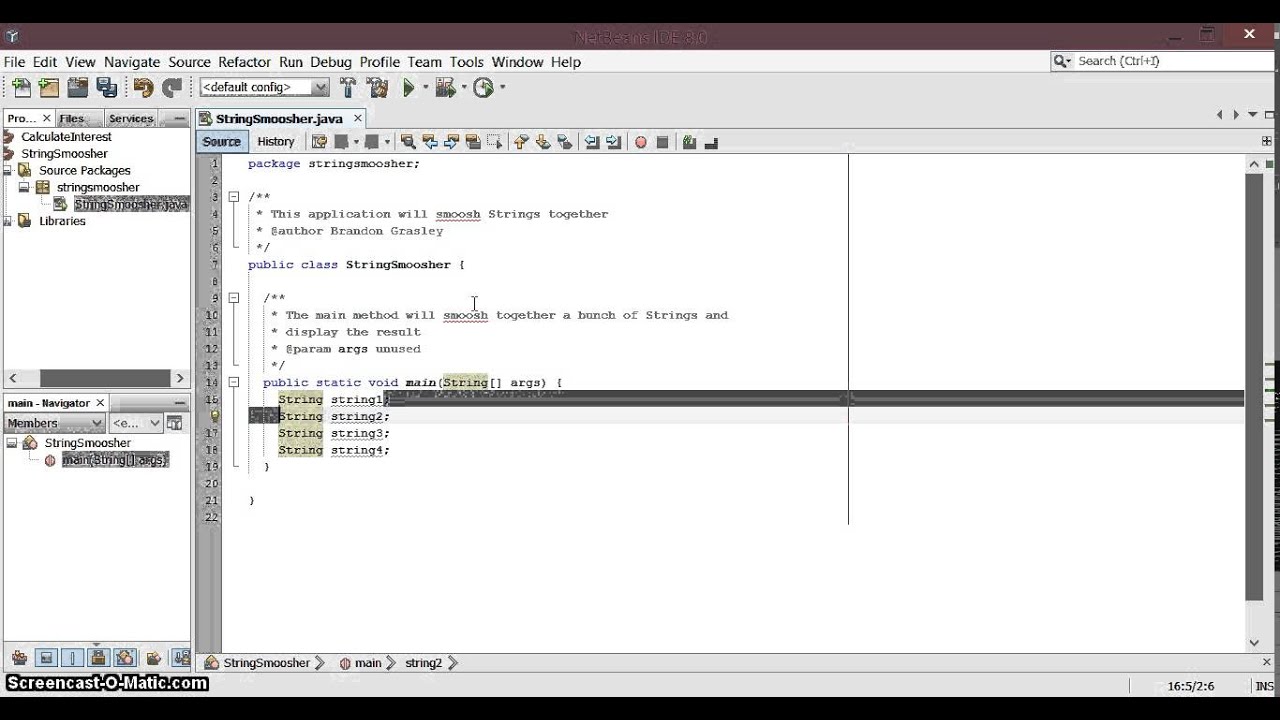This screenshot has width=1280, height=720.
Task: Collapse the stringsmoosher package node
Action: (24, 187)
